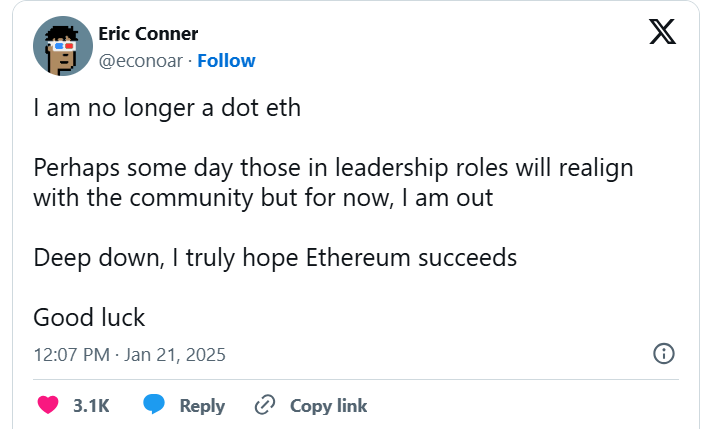Click the "I am no longer a dot eth" line
Image resolution: width=718 pixels, height=429 pixels.
(x=167, y=108)
